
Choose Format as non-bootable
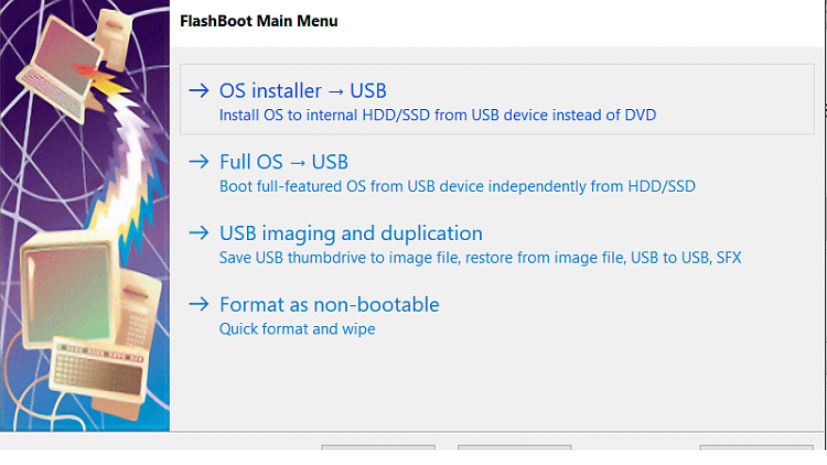coord(329,304)
